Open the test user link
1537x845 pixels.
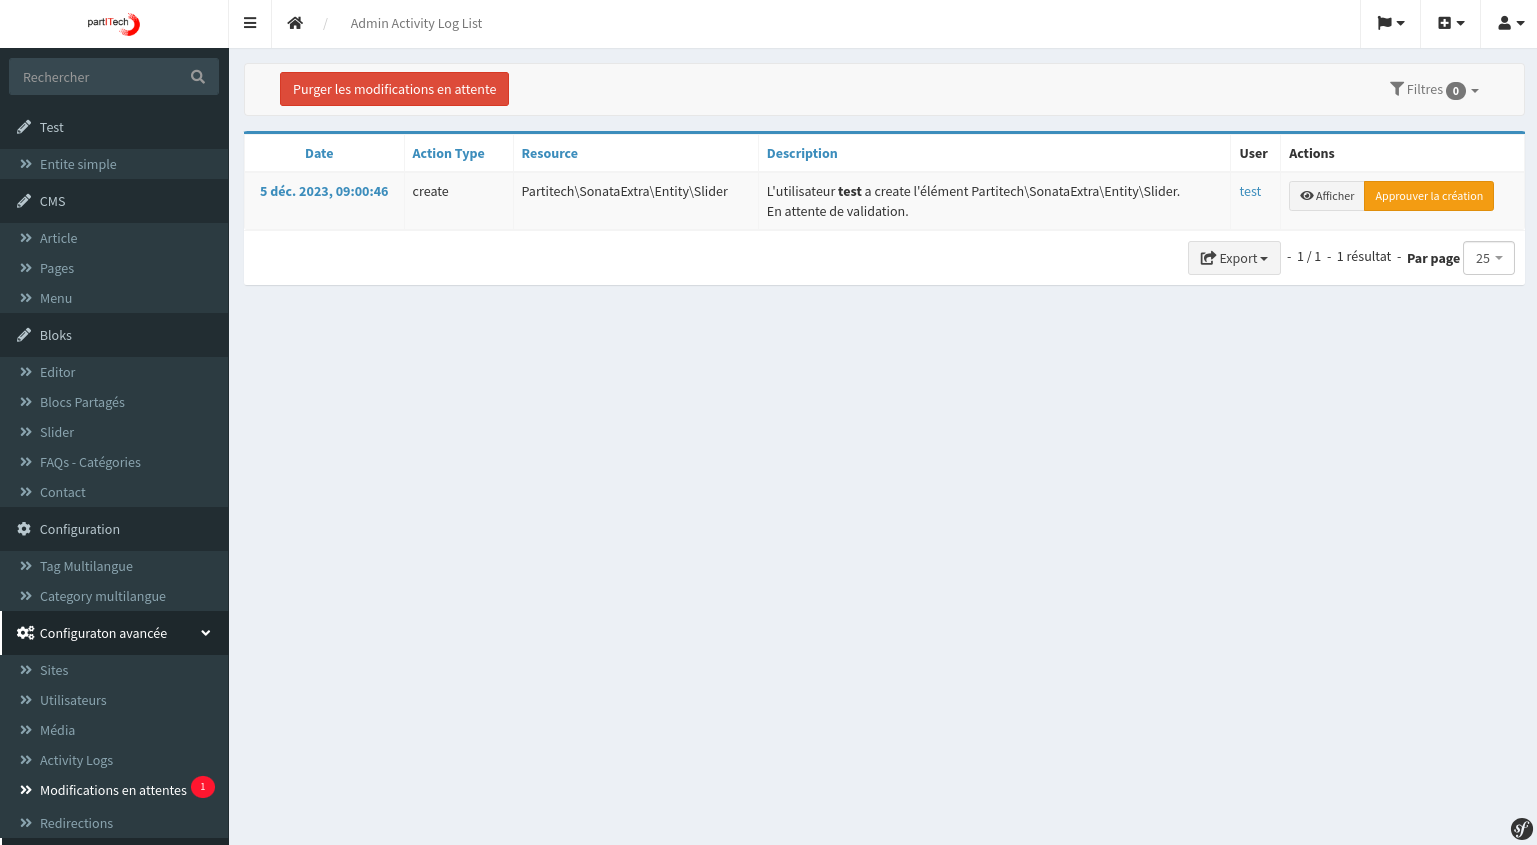pos(1250,191)
